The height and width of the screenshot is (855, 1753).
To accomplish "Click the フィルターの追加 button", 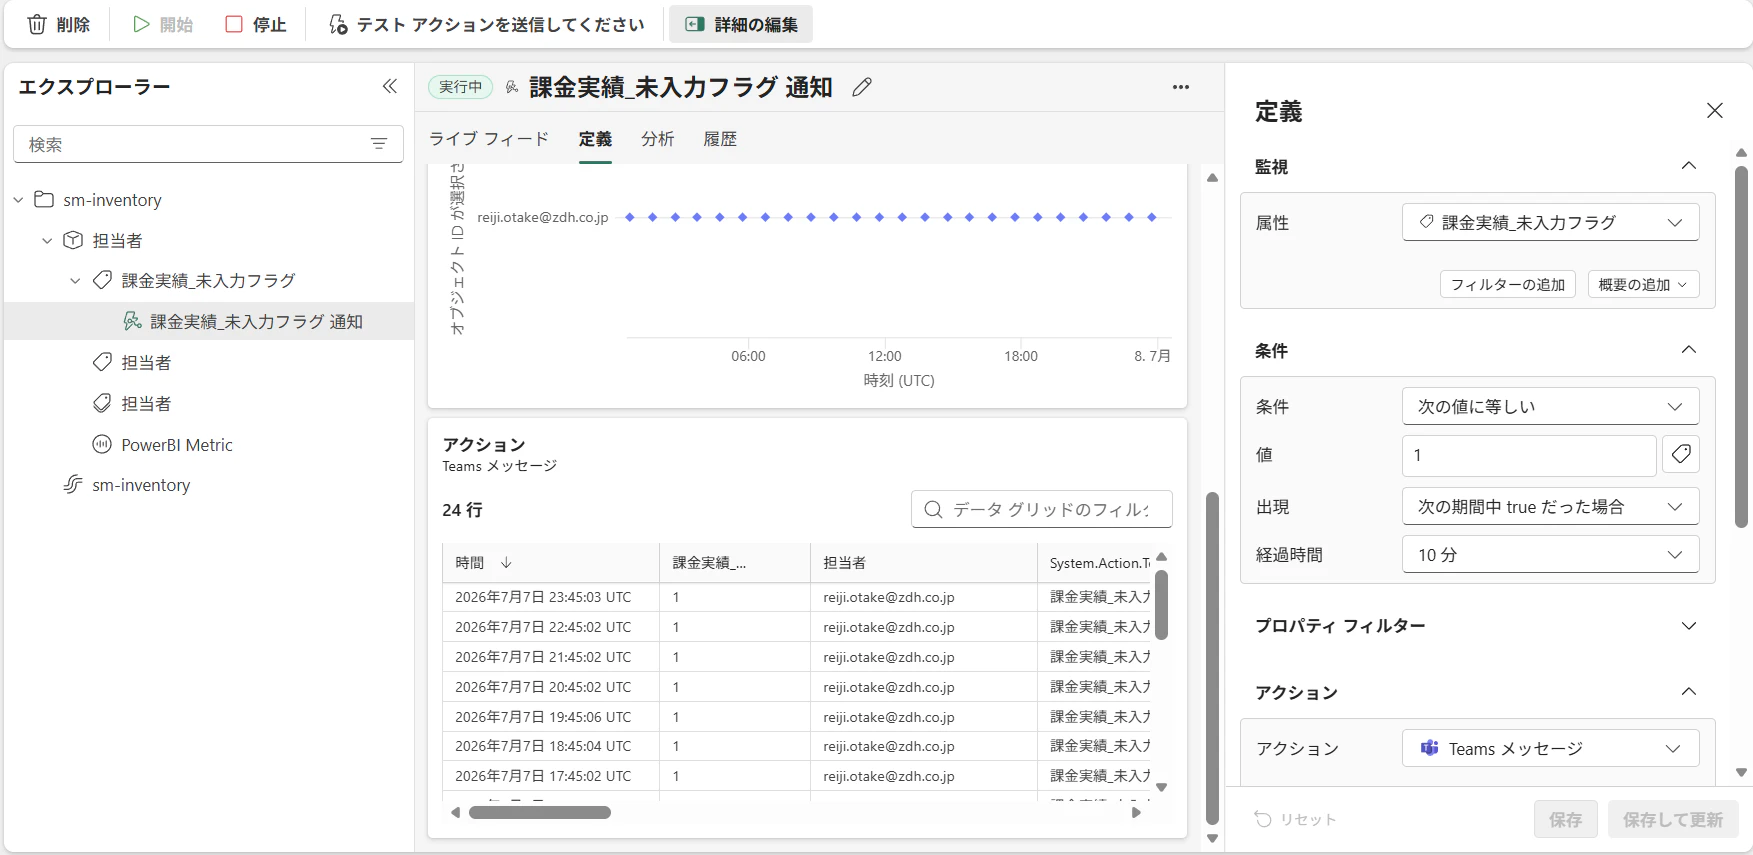I will (1508, 285).
